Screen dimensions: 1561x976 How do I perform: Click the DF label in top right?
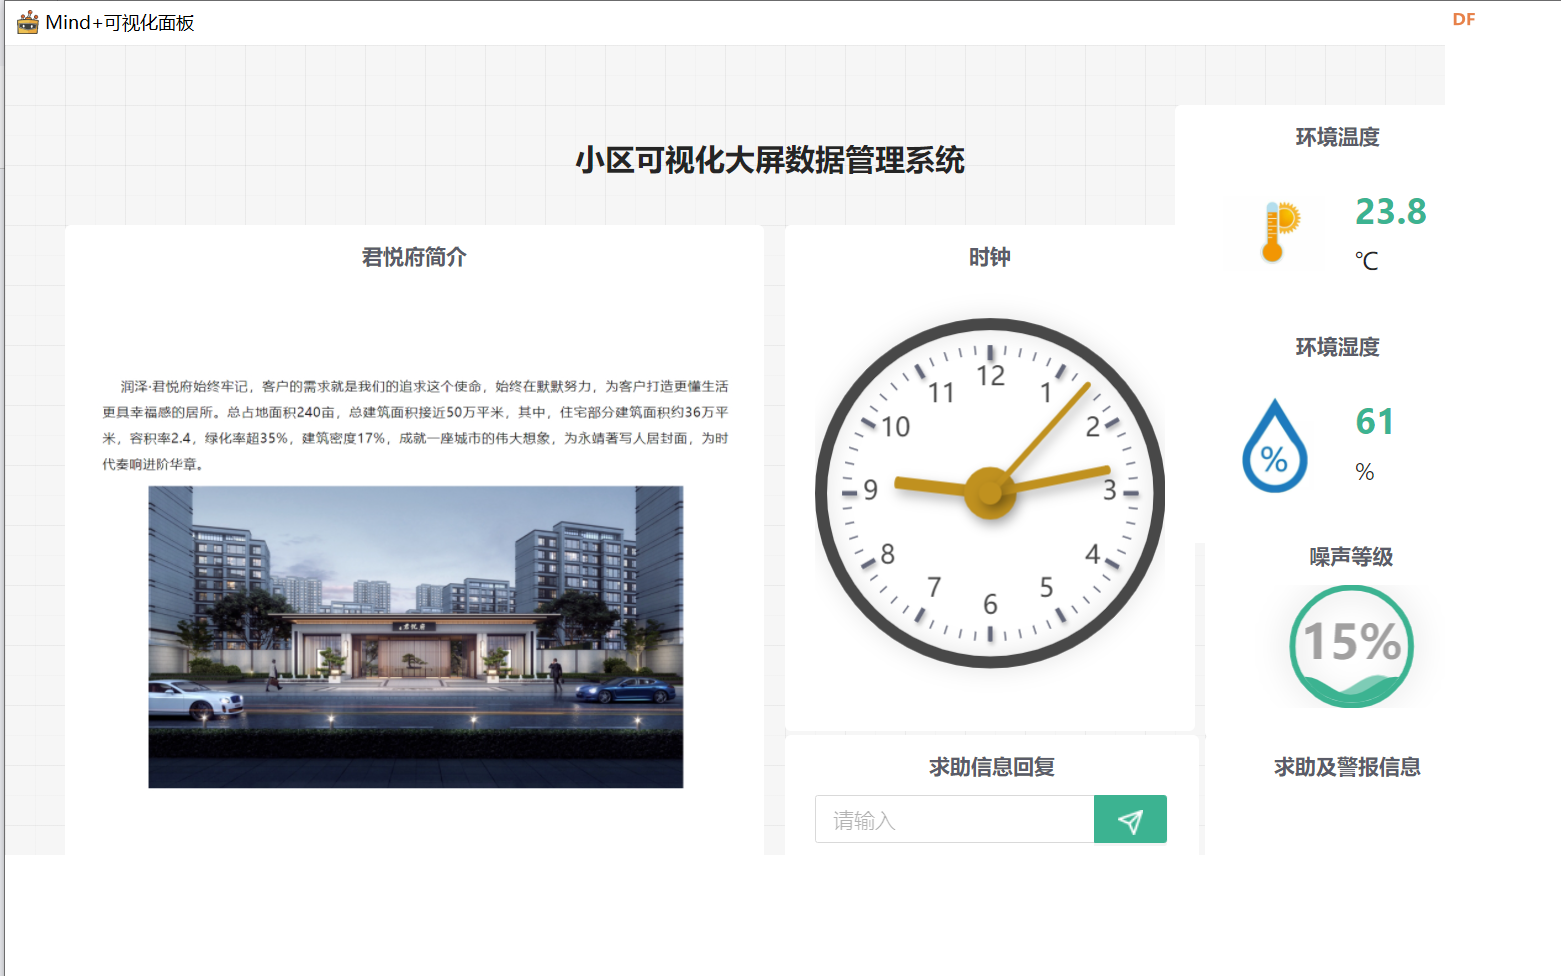(1464, 19)
